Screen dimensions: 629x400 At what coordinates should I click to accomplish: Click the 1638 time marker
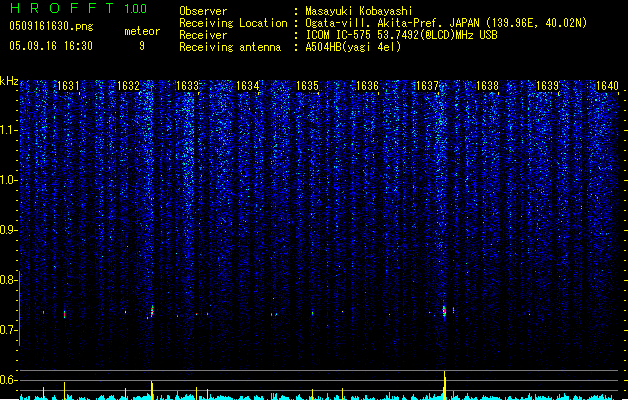point(487,86)
